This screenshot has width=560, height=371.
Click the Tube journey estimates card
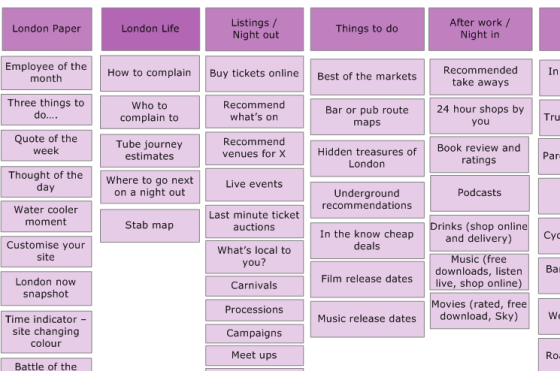click(x=150, y=151)
